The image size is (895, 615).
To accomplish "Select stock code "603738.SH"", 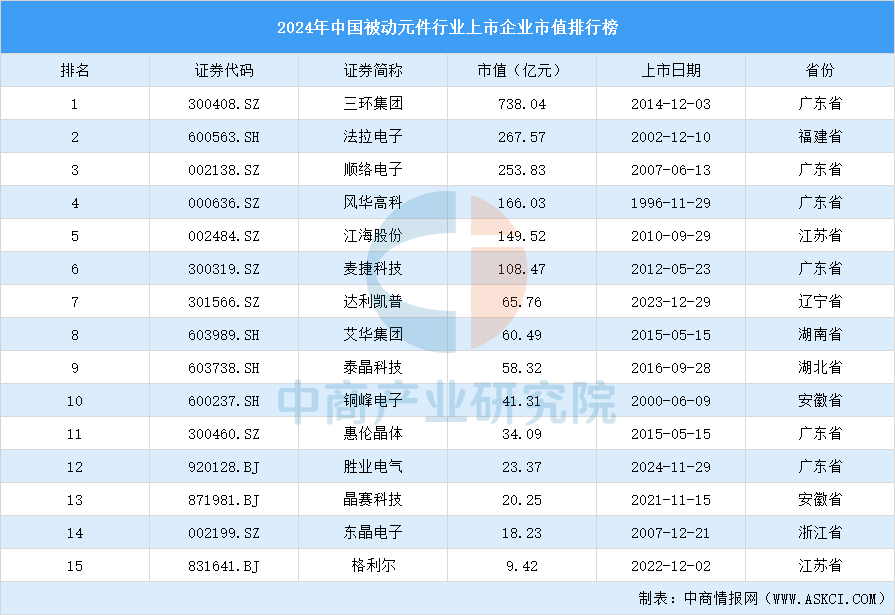I will point(224,368).
